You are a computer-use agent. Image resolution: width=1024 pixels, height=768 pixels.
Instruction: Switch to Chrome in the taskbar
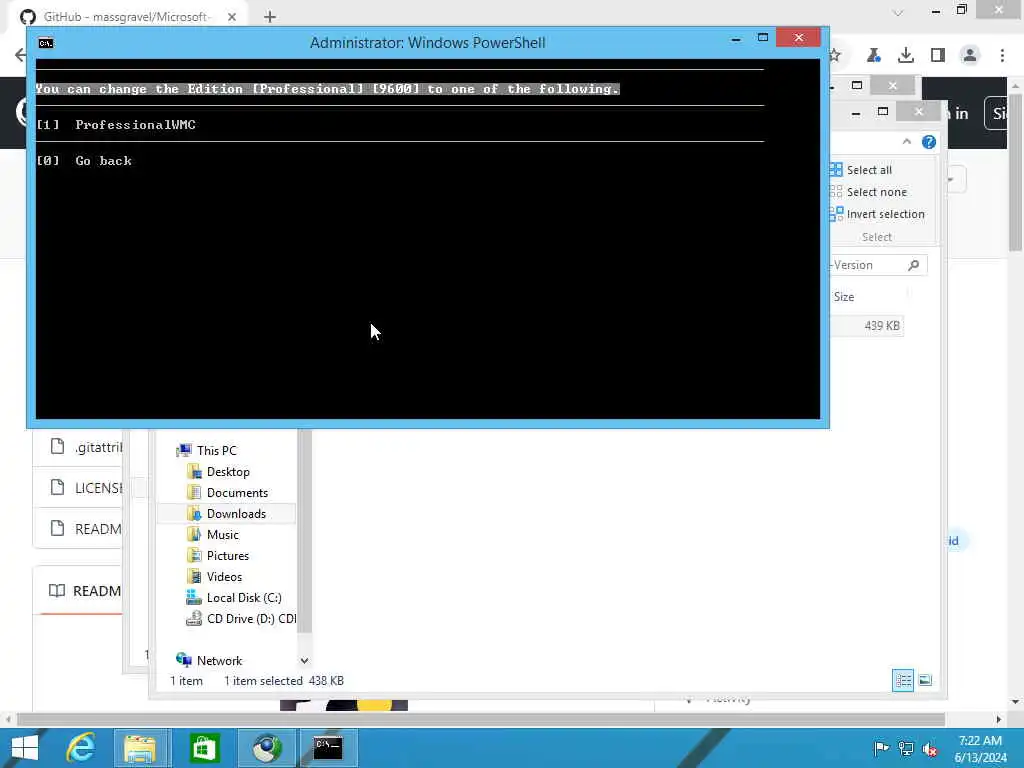266,748
